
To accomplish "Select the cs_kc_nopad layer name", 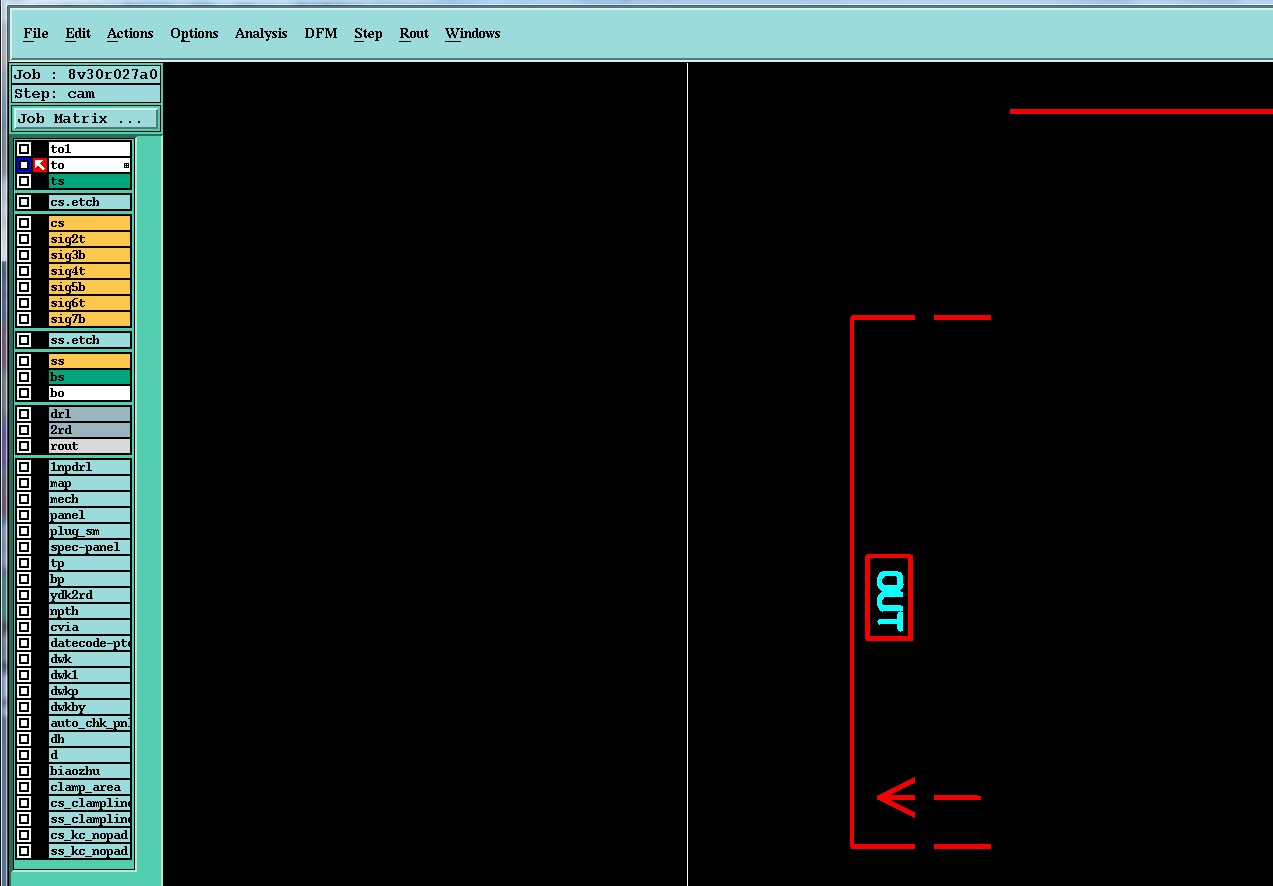I will [90, 835].
